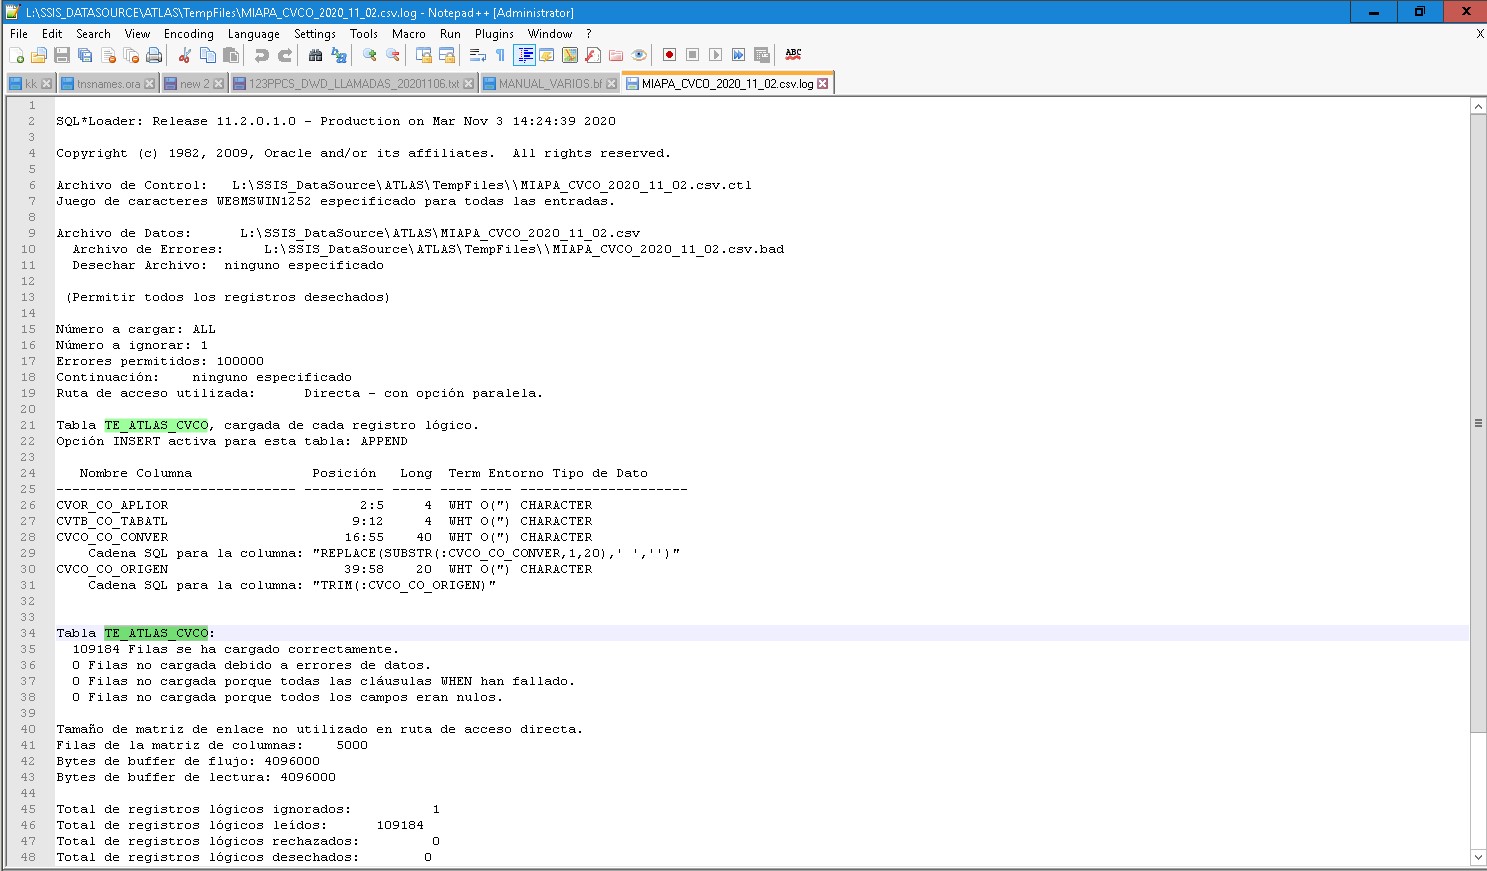Click the scrollbar down arrow

point(1478,858)
